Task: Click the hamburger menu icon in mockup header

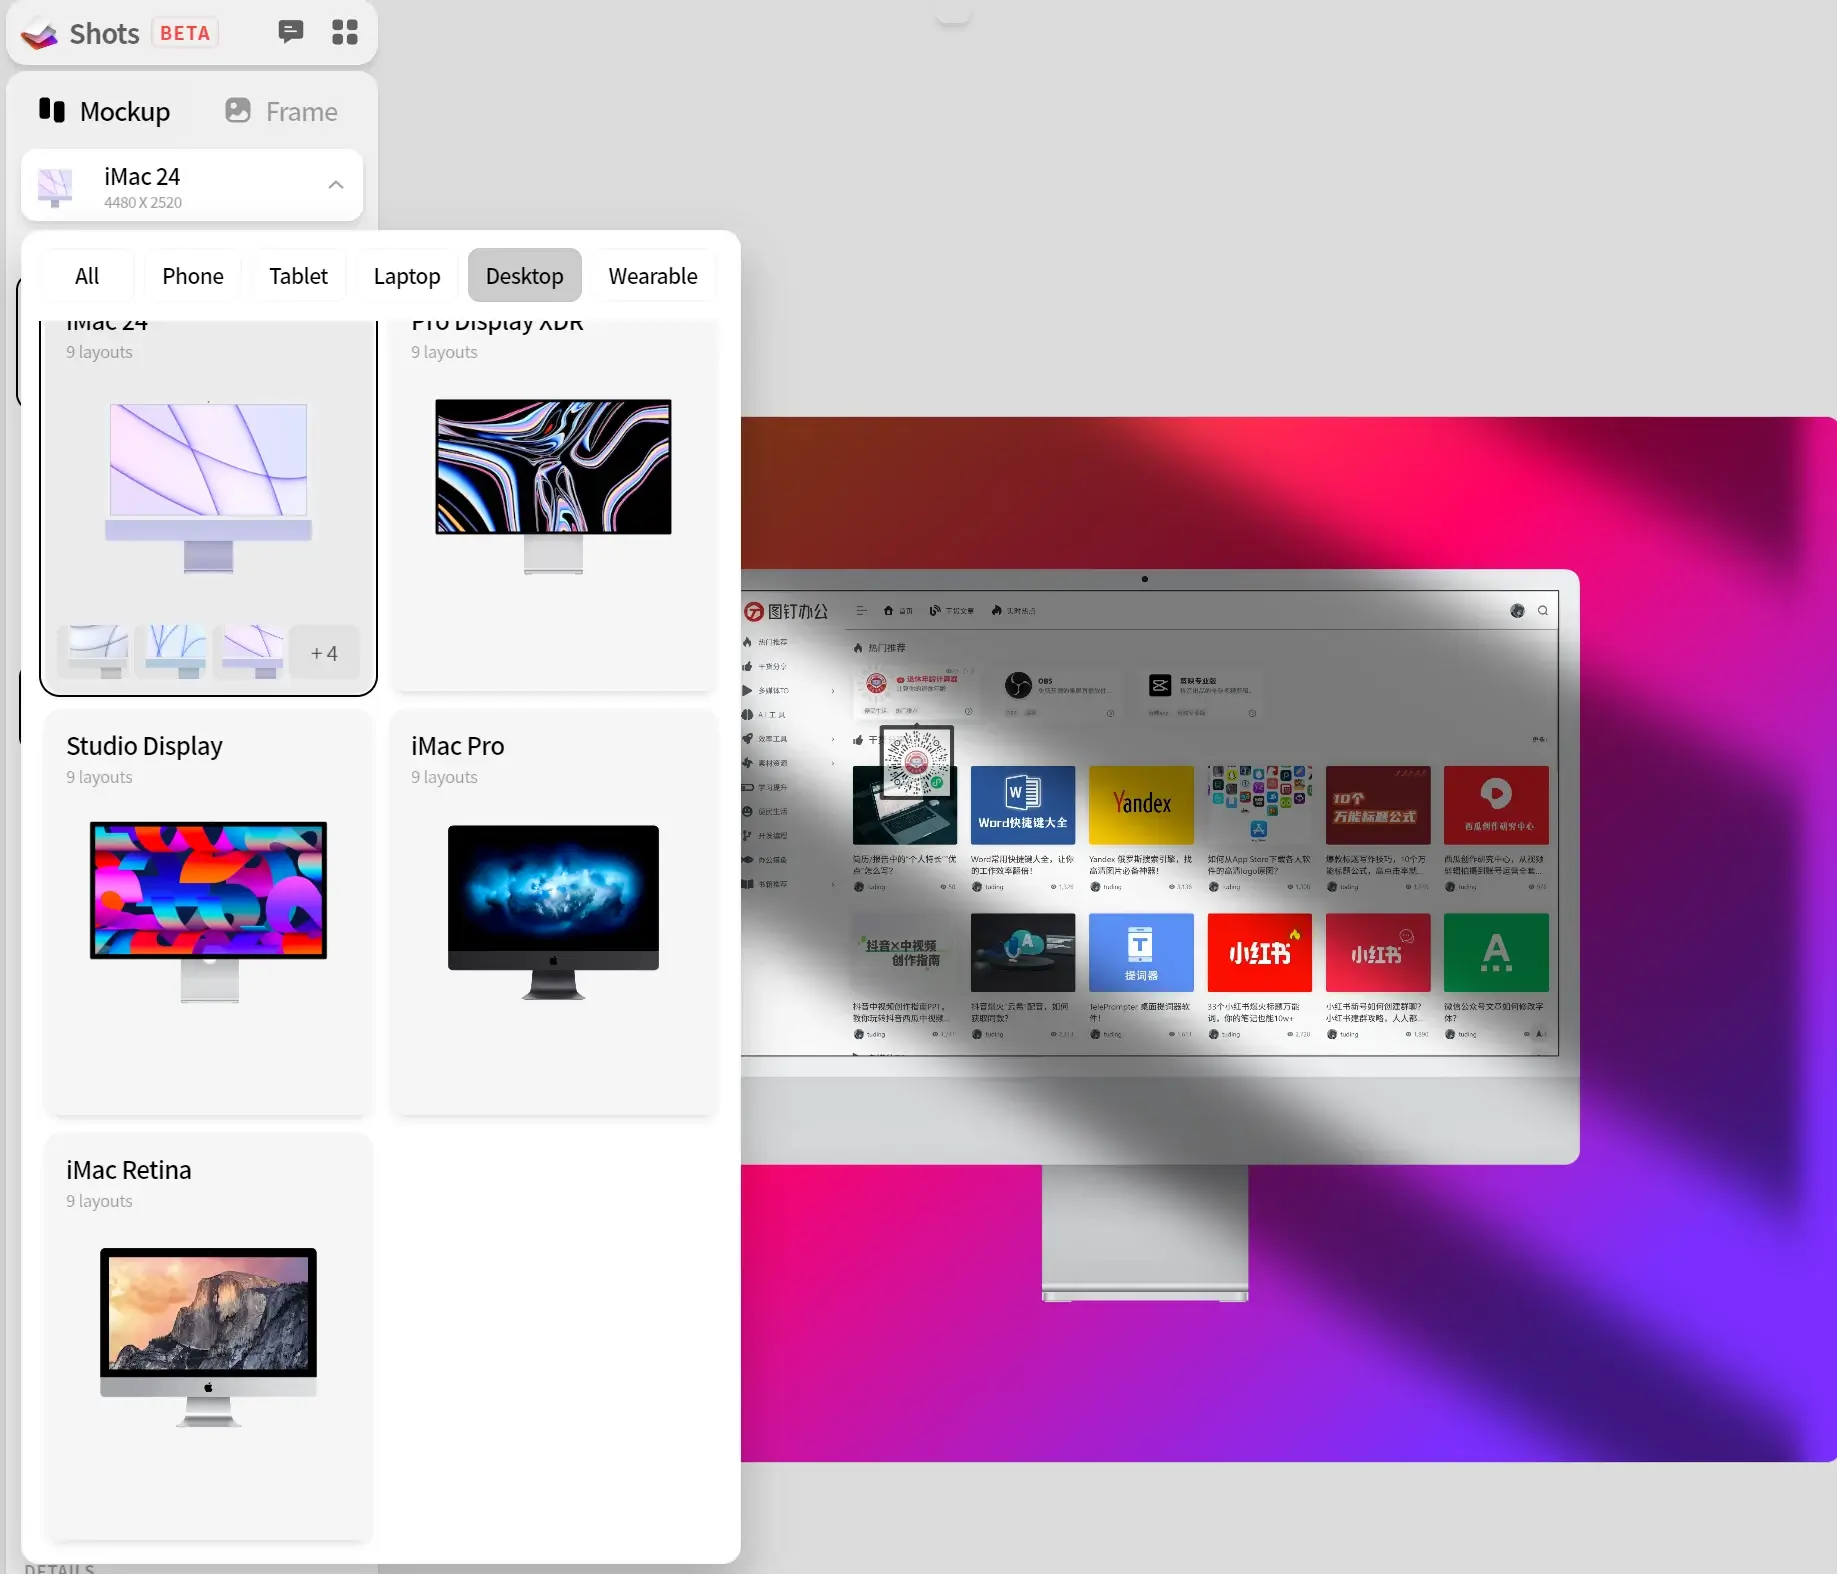Action: click(x=861, y=610)
